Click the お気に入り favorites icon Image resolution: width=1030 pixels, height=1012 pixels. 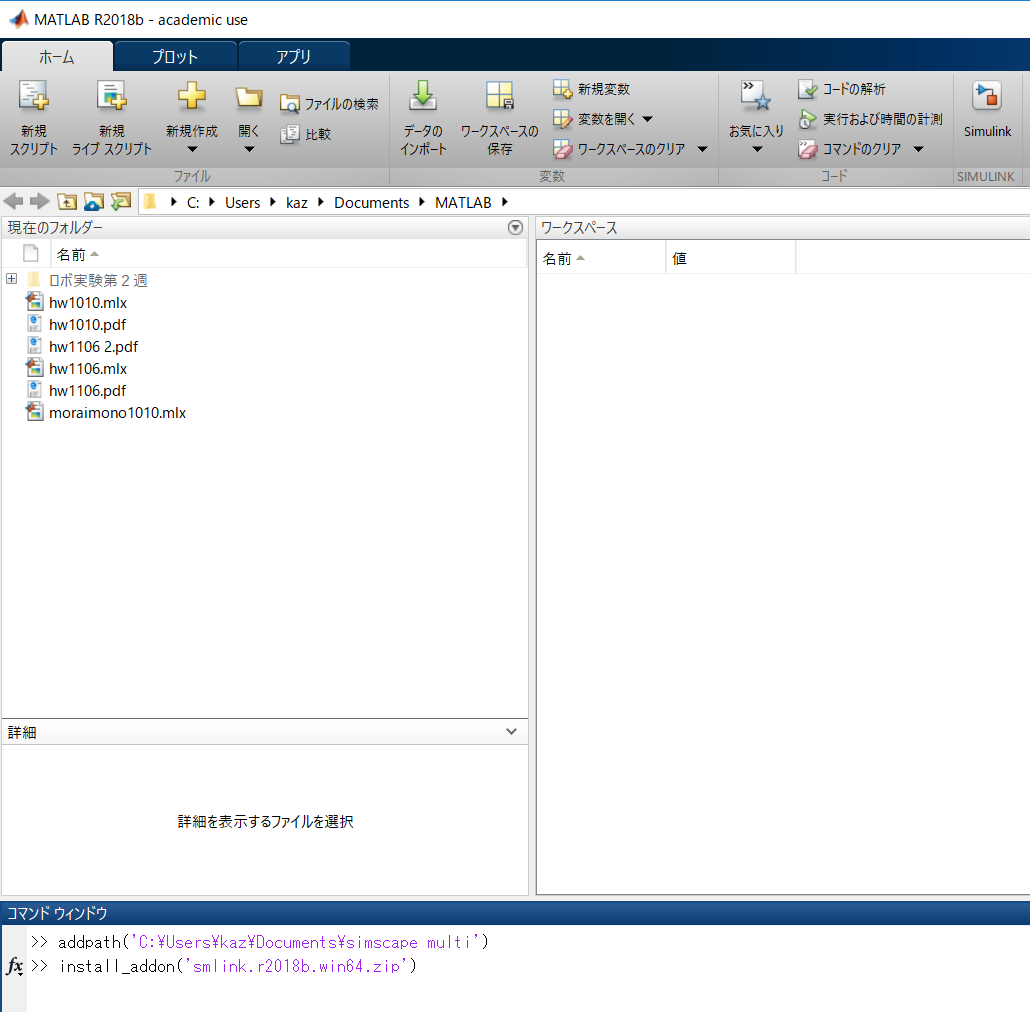click(755, 96)
